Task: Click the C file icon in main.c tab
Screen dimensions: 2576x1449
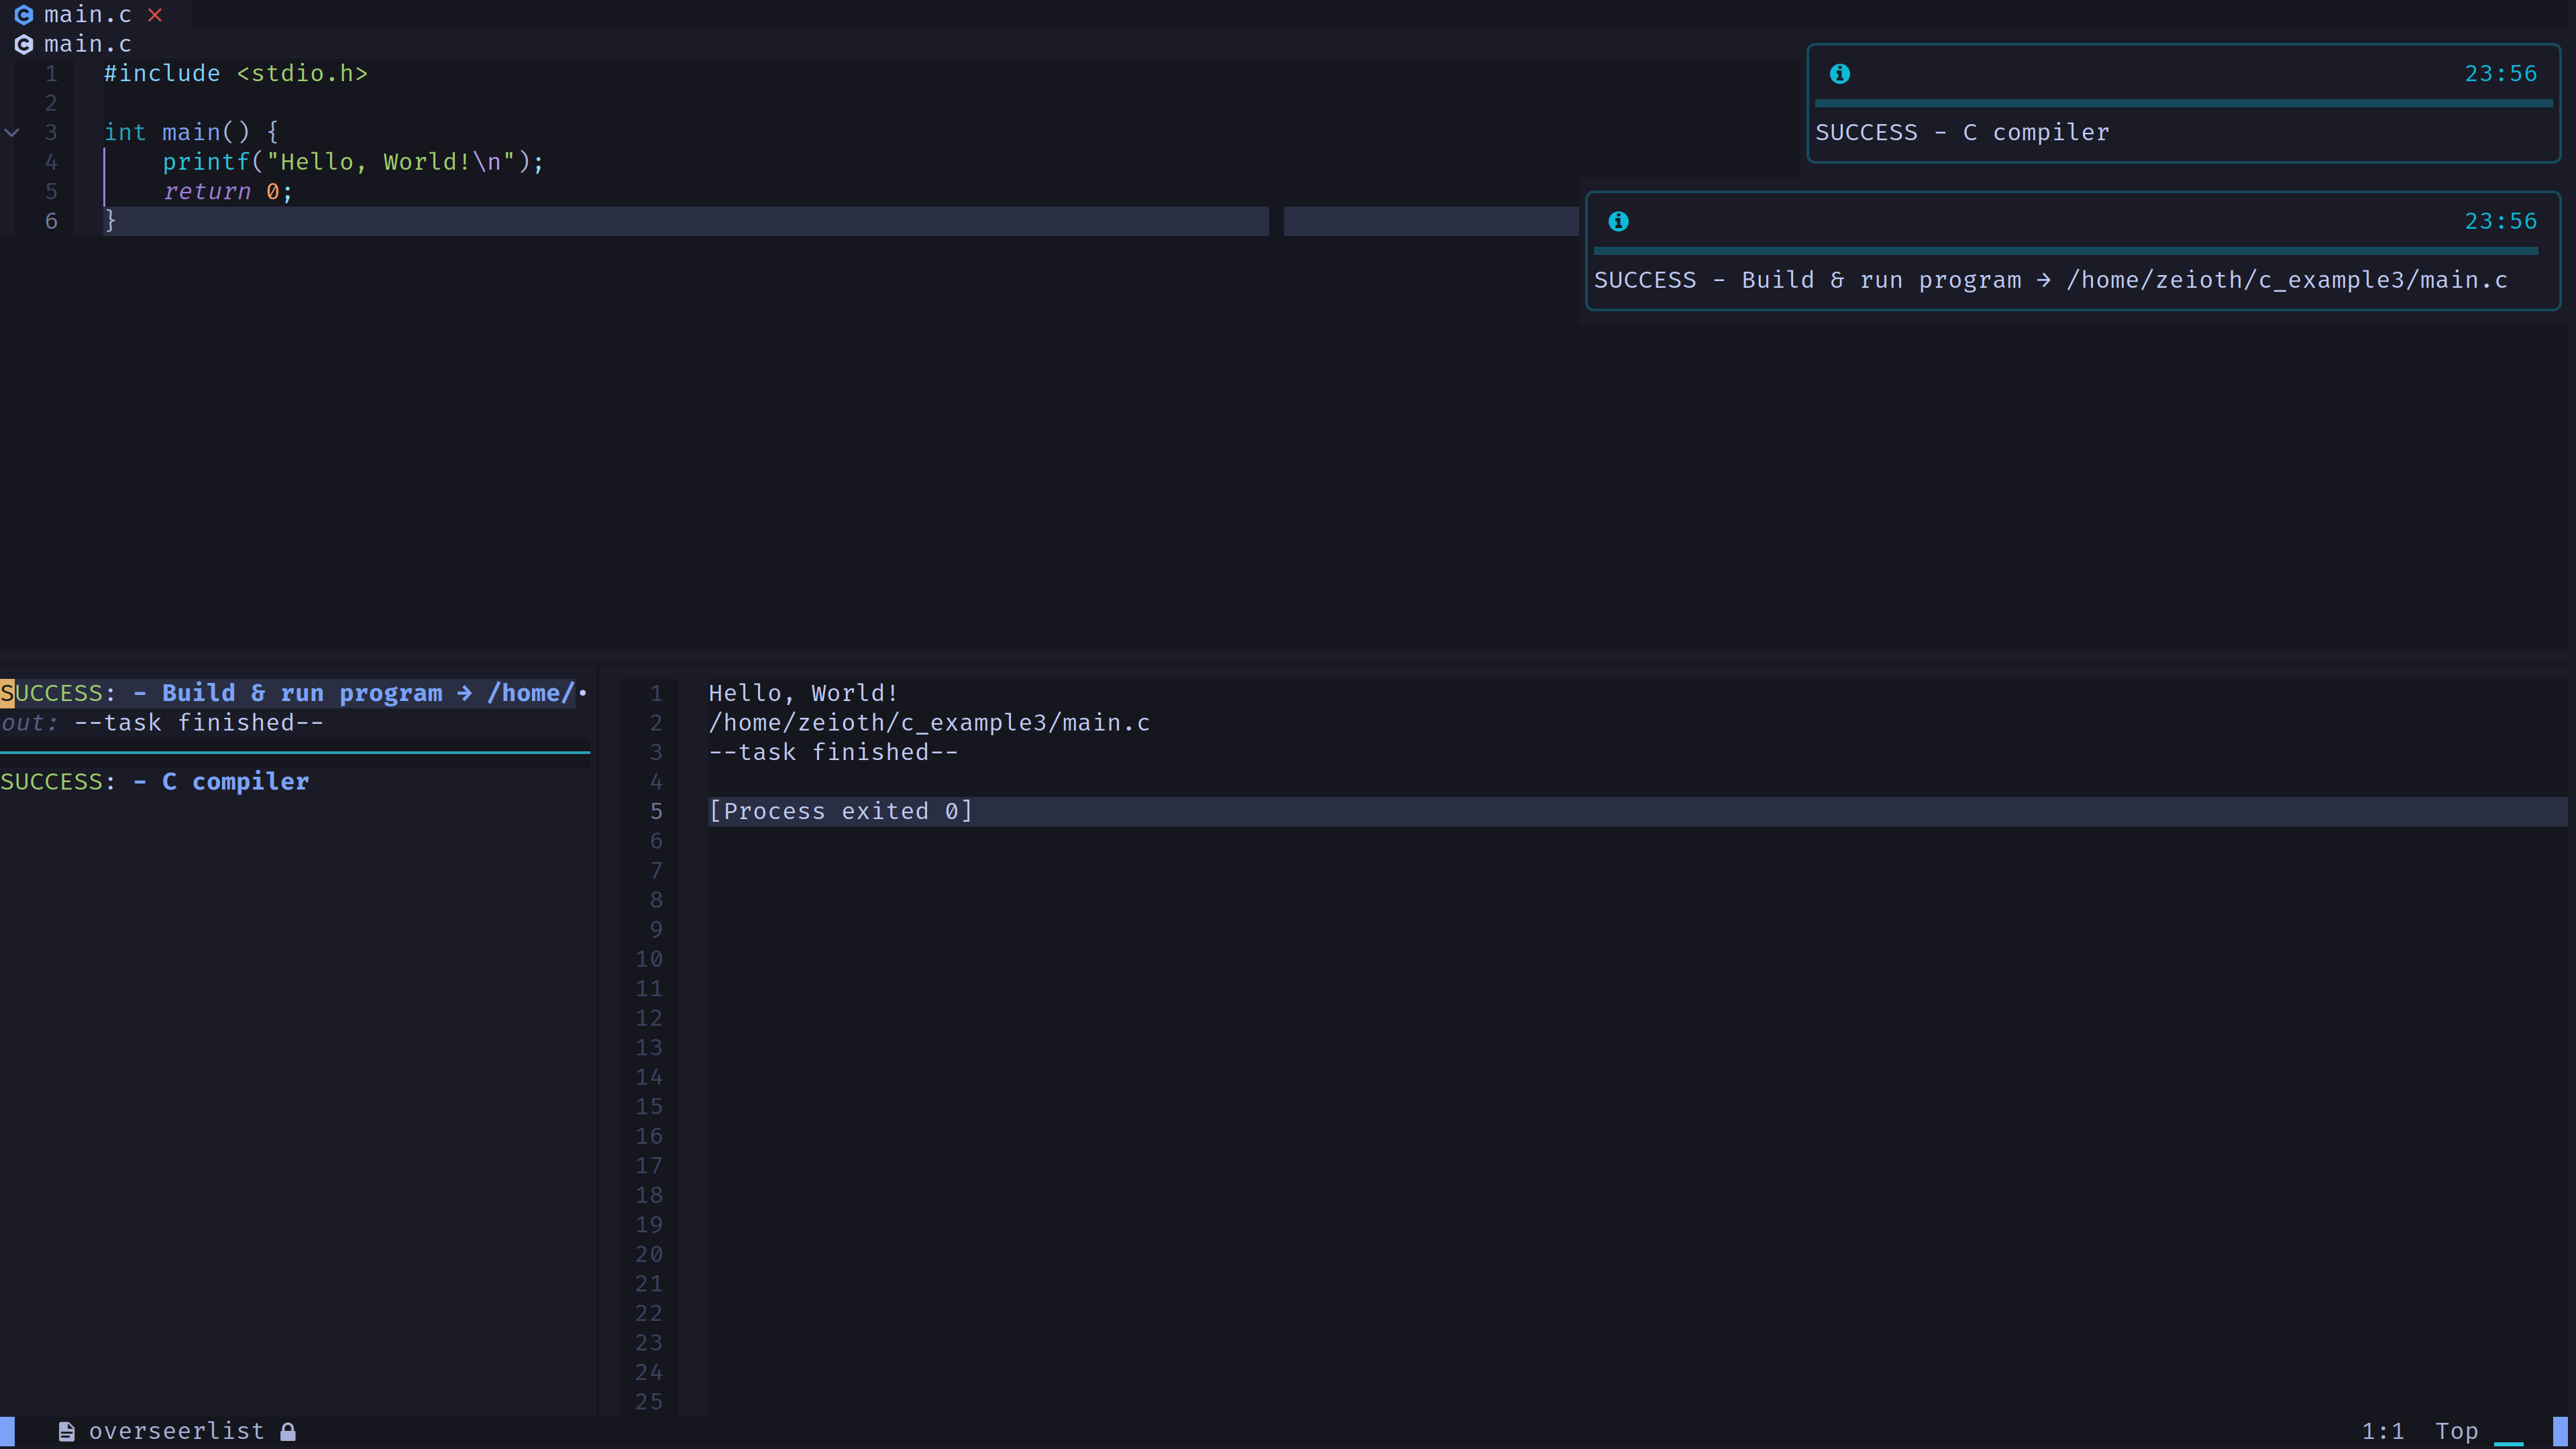Action: click(24, 15)
